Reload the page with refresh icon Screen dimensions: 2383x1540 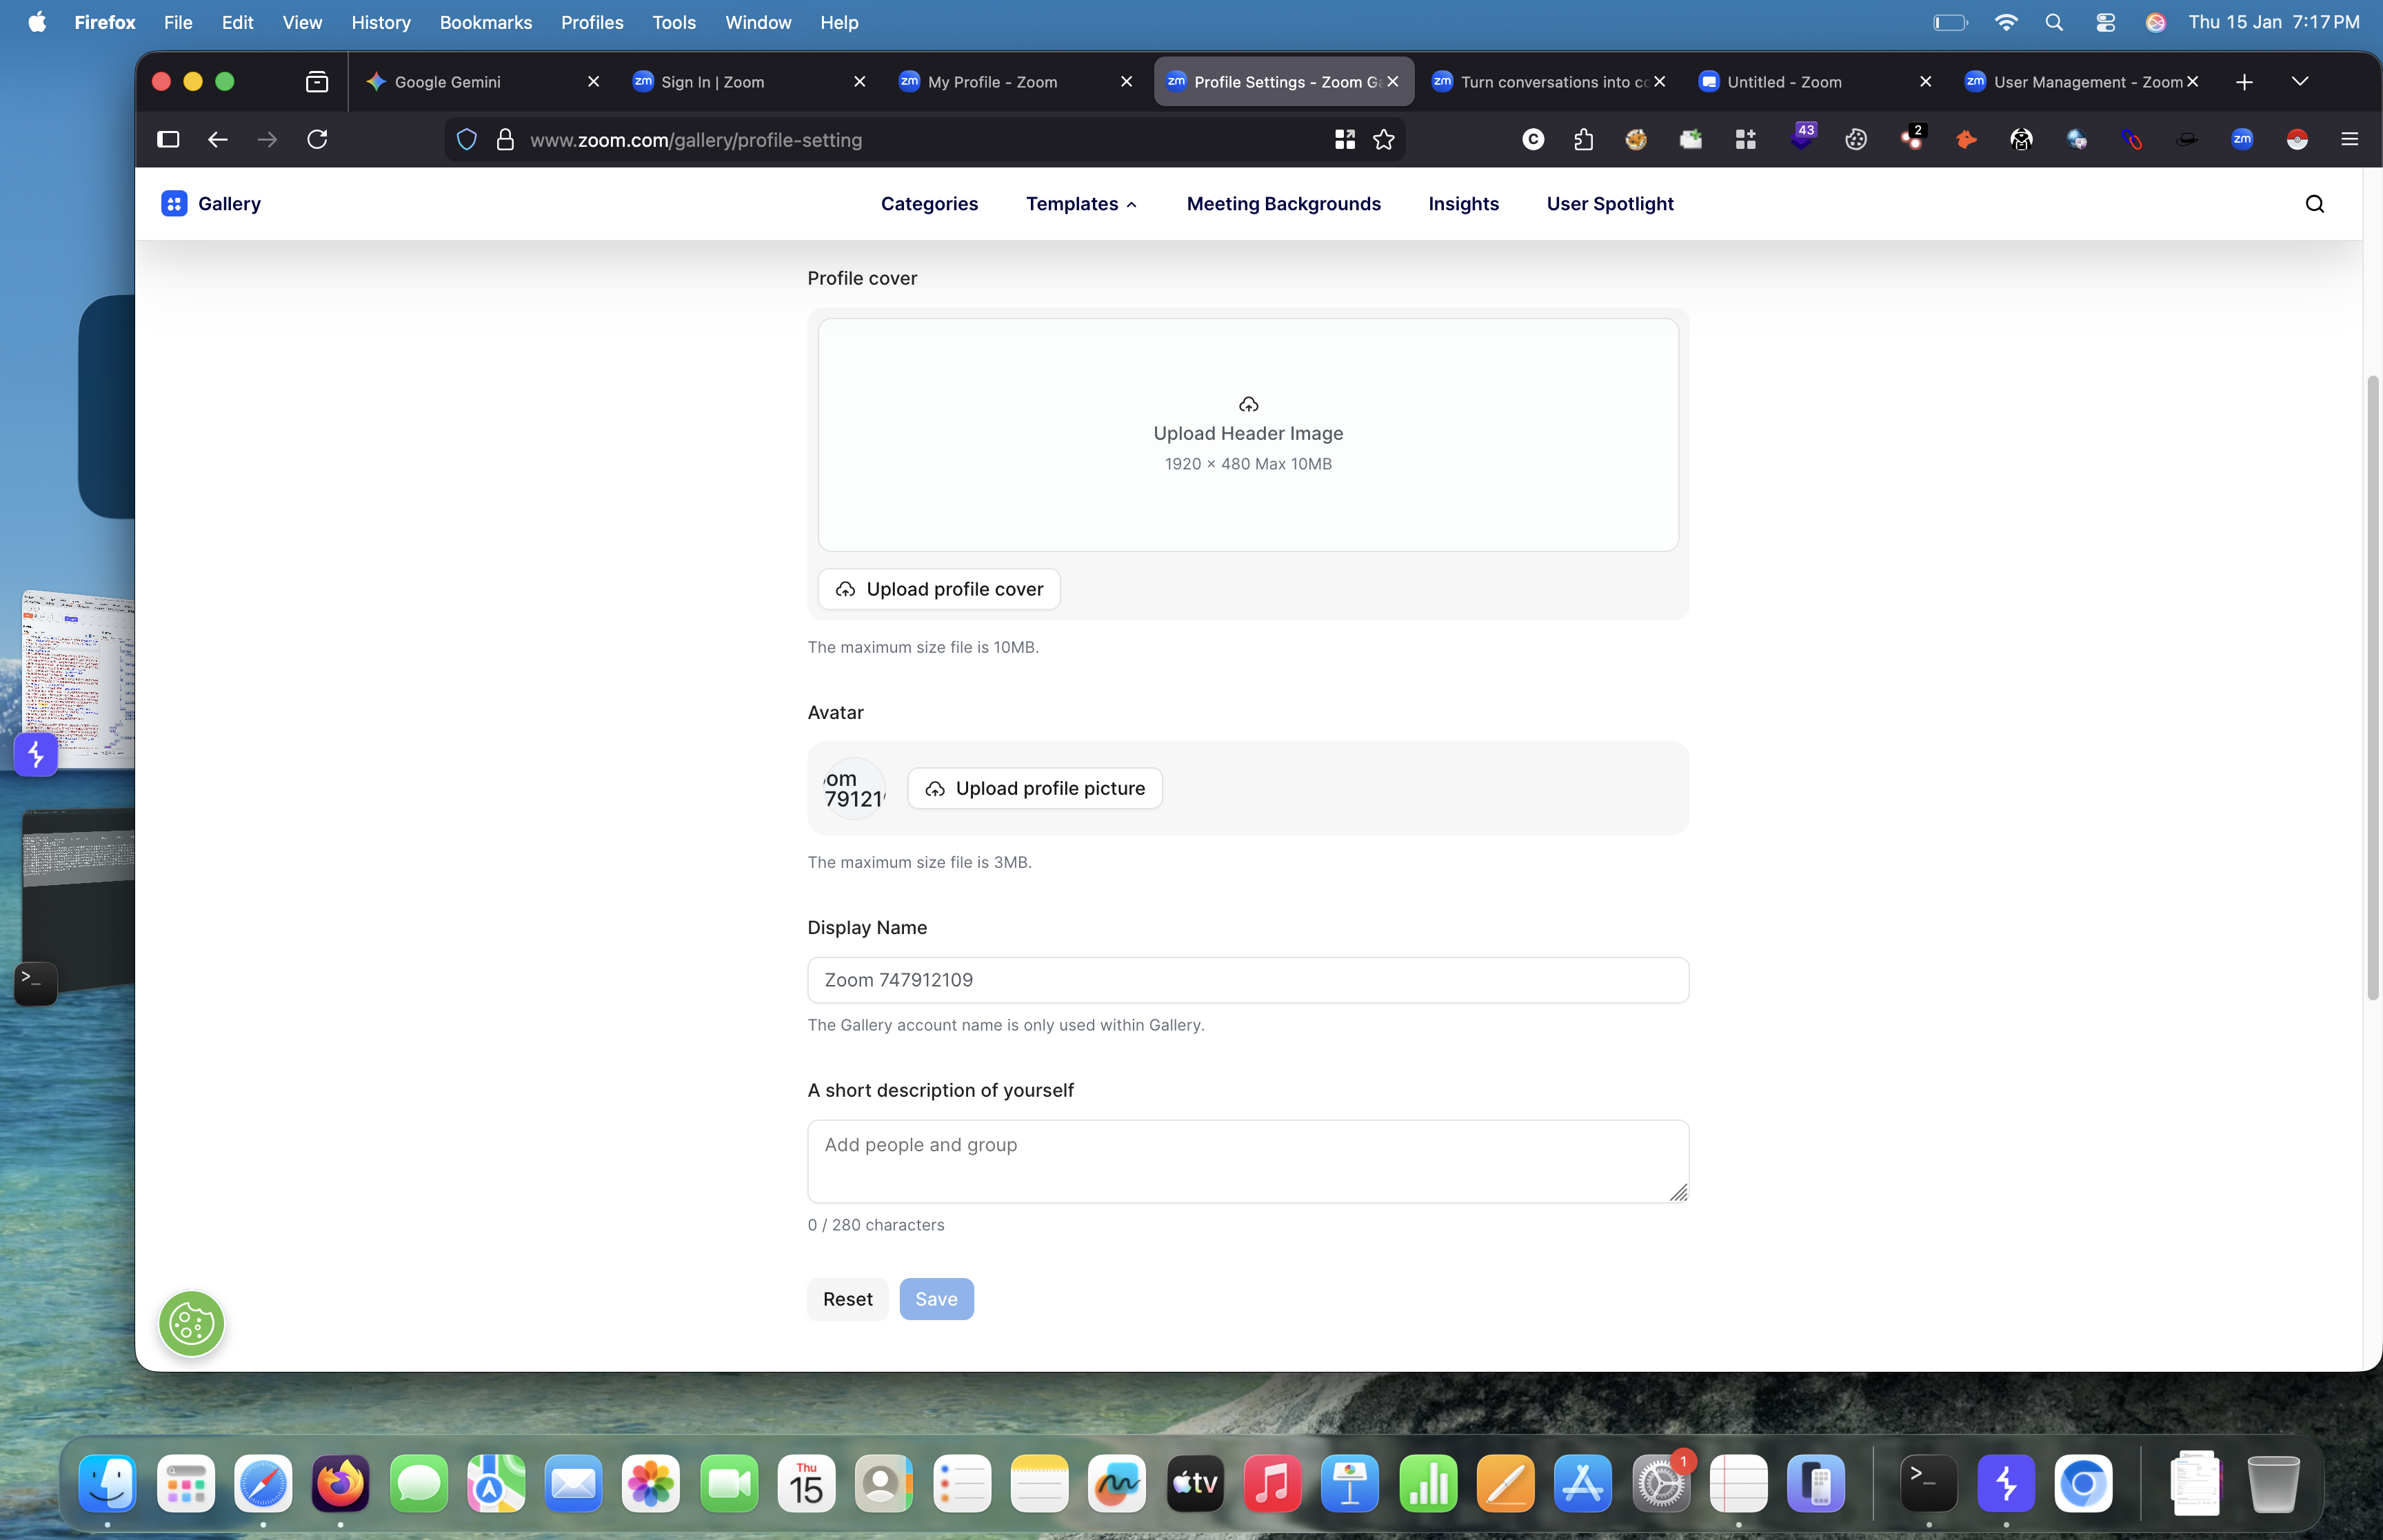[x=317, y=140]
